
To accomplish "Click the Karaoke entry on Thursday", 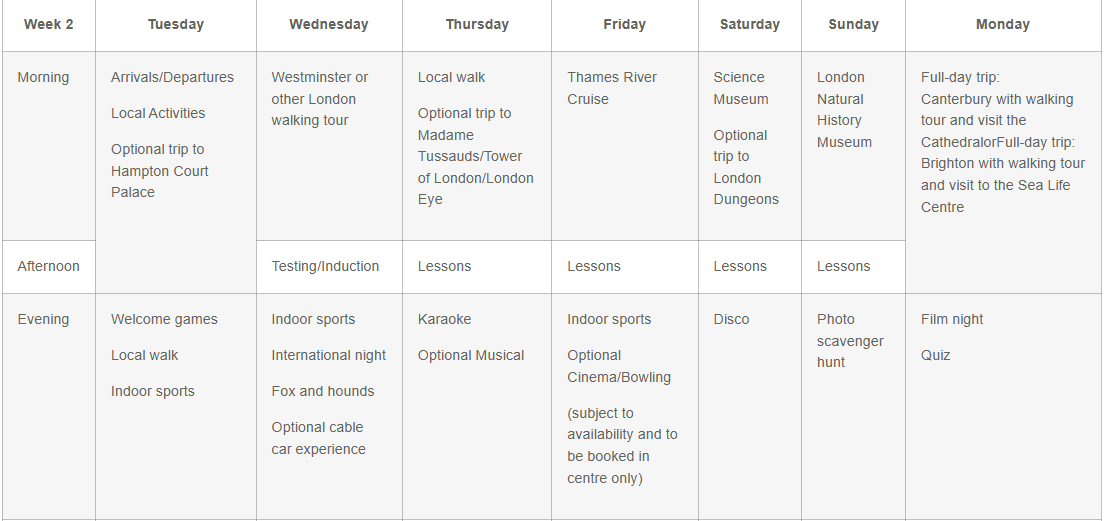I will [x=444, y=320].
